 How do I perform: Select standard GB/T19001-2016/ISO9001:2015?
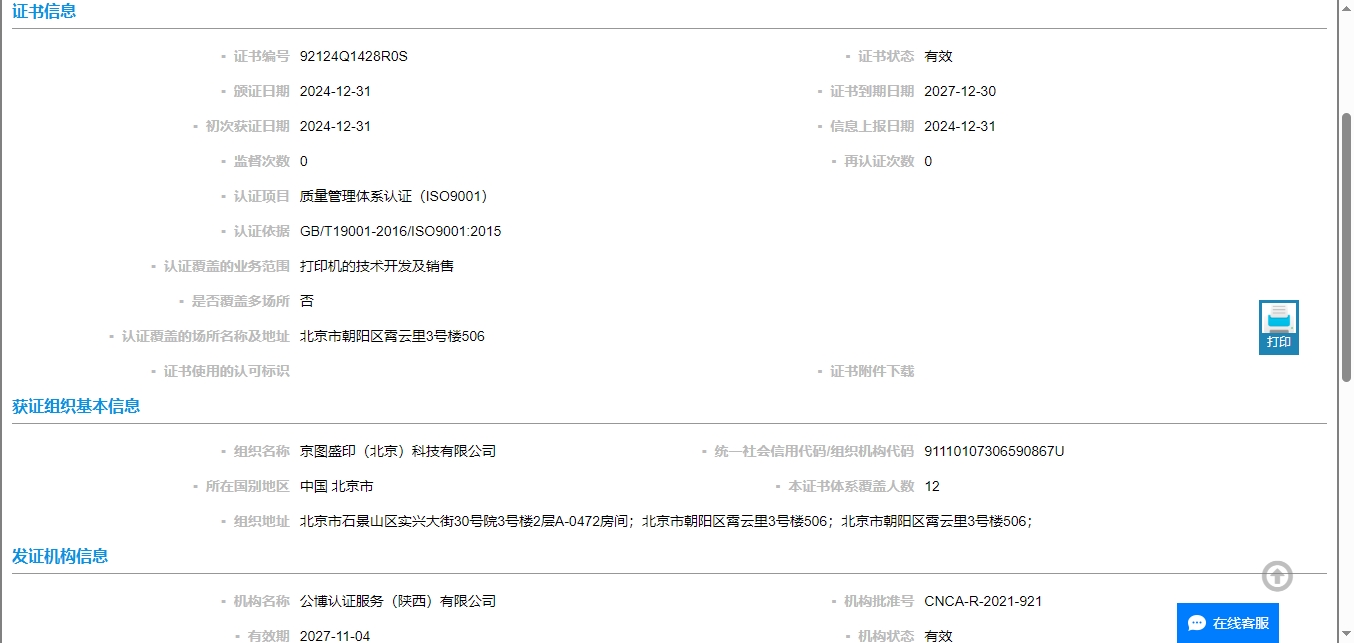click(401, 231)
